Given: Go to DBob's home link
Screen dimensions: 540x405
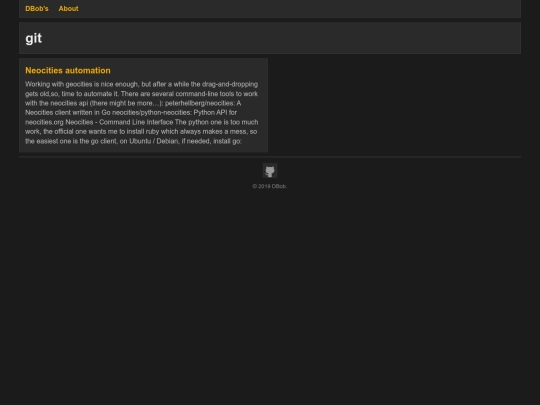Looking at the screenshot, I should click(37, 9).
